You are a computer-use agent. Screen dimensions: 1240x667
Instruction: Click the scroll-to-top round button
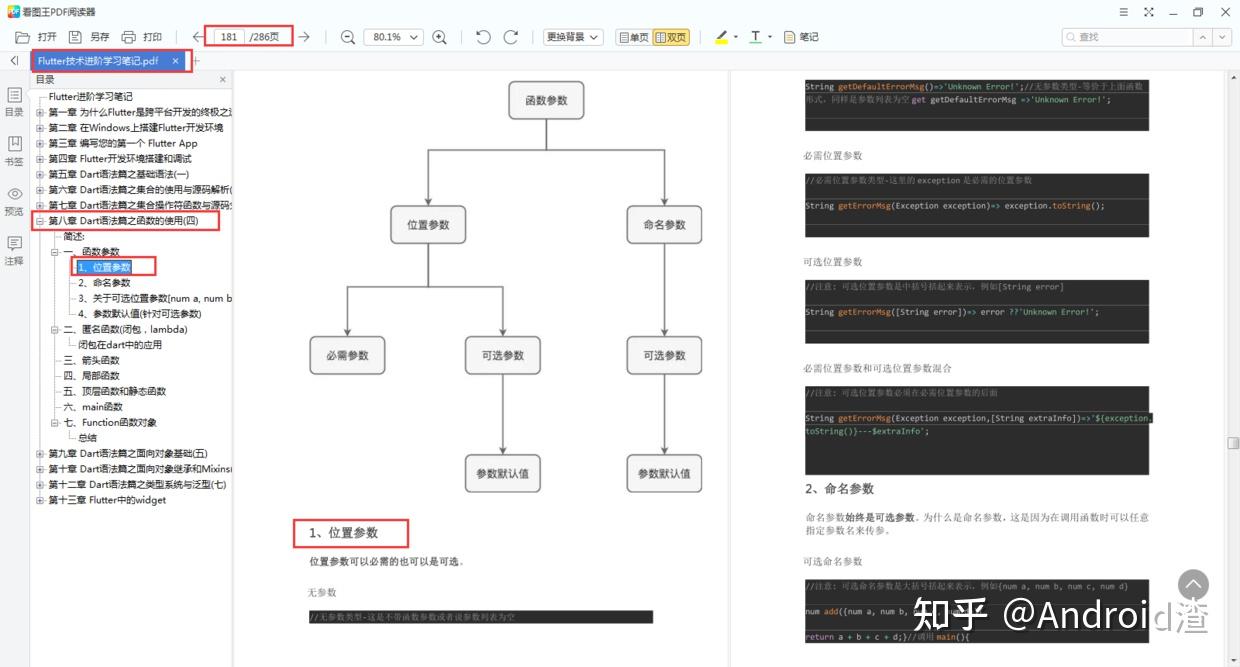(1193, 585)
